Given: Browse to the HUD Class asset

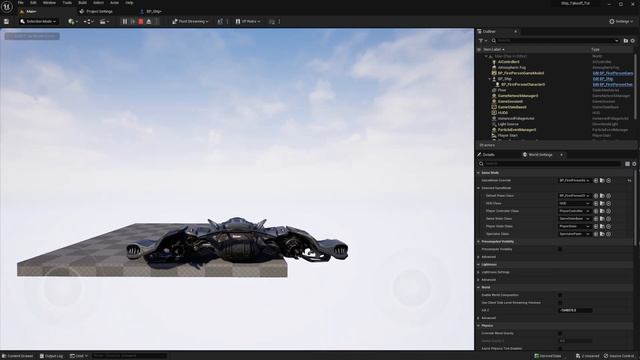Looking at the screenshot, I should click(x=602, y=203).
